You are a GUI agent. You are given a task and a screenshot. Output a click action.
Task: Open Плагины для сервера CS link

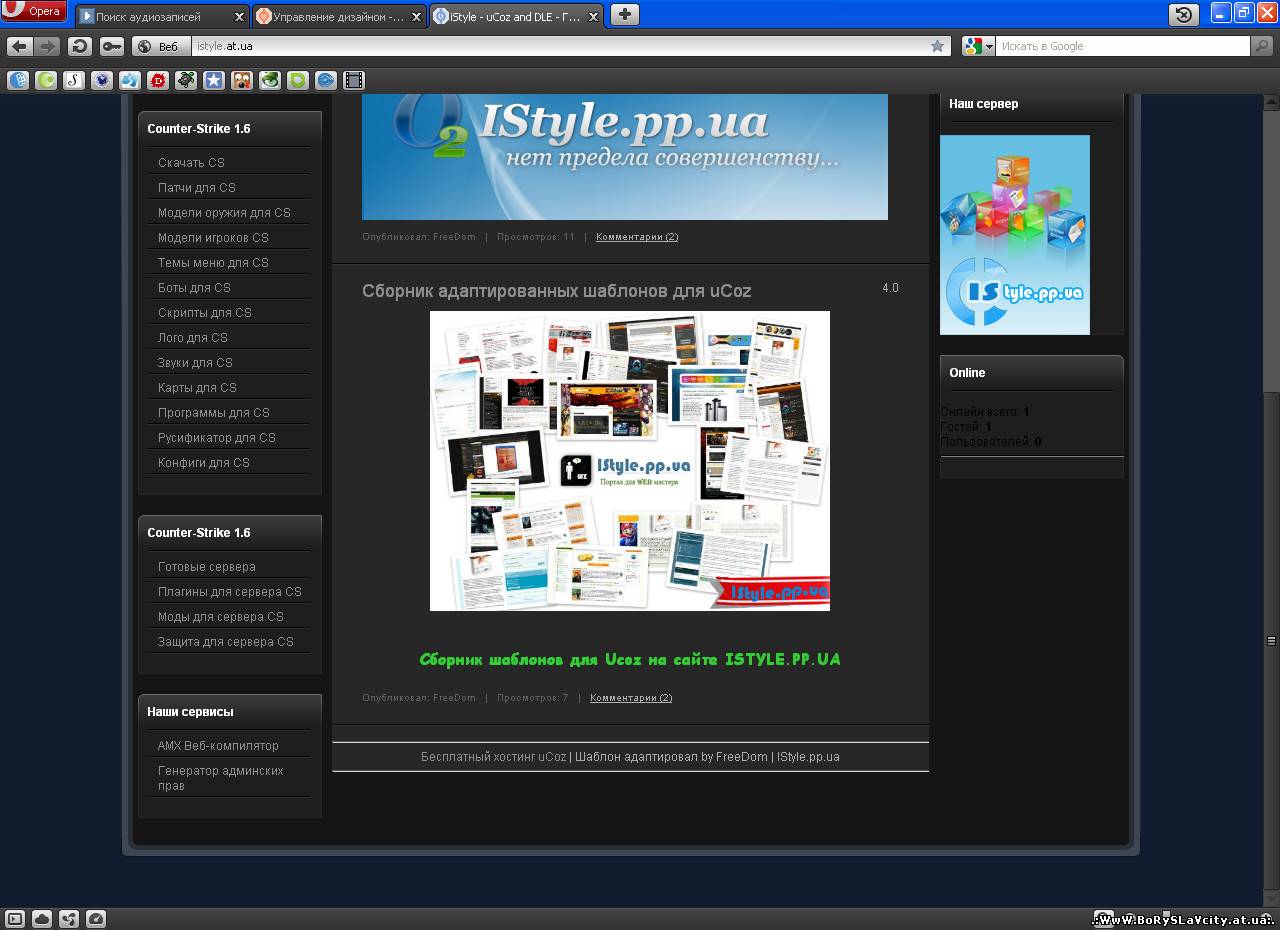pos(230,592)
